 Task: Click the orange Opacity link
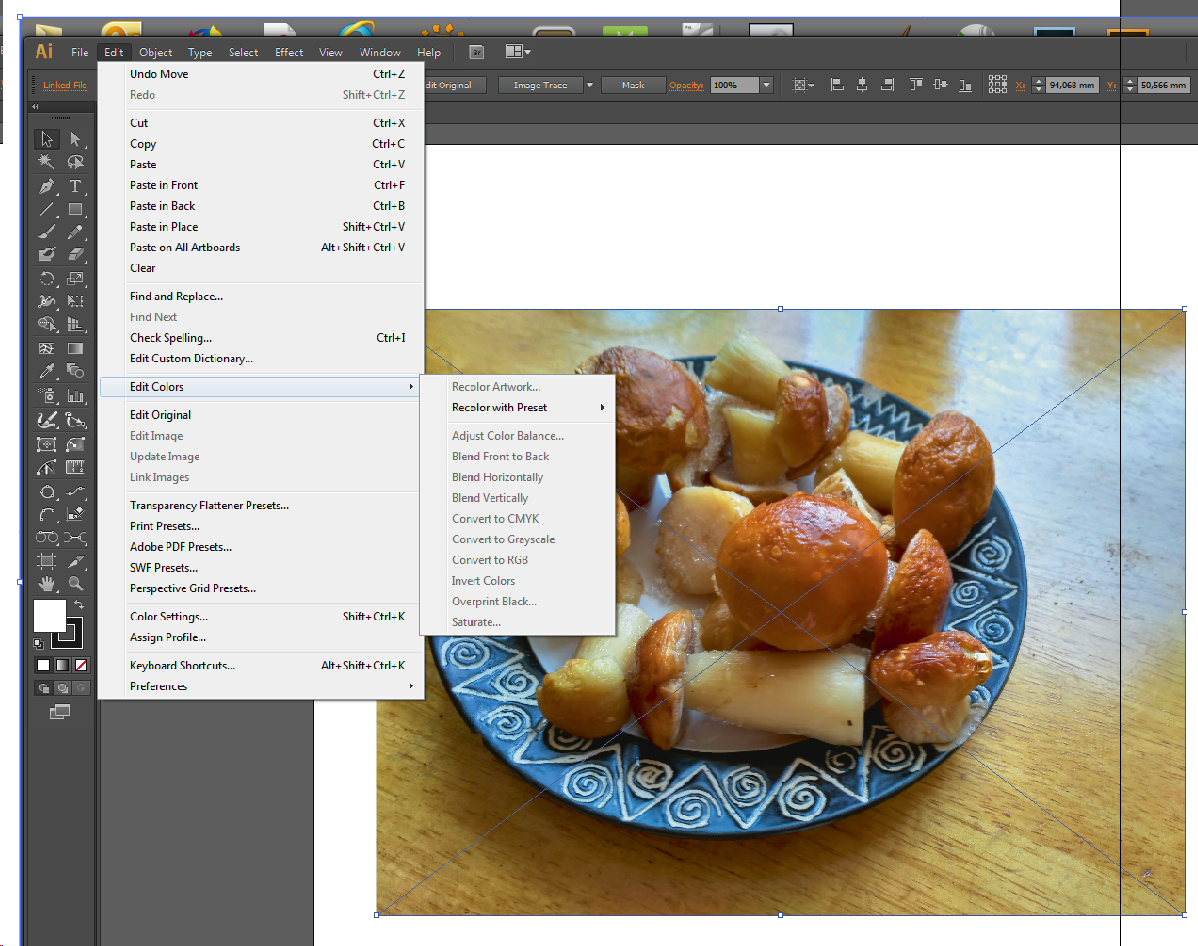pos(686,85)
